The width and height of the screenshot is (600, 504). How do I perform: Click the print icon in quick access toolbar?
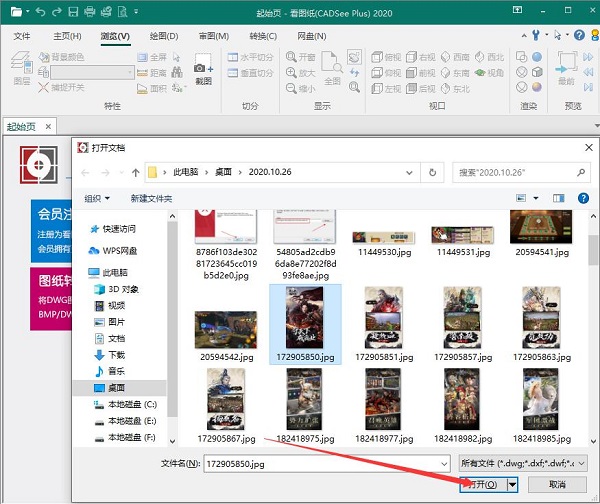click(x=90, y=12)
